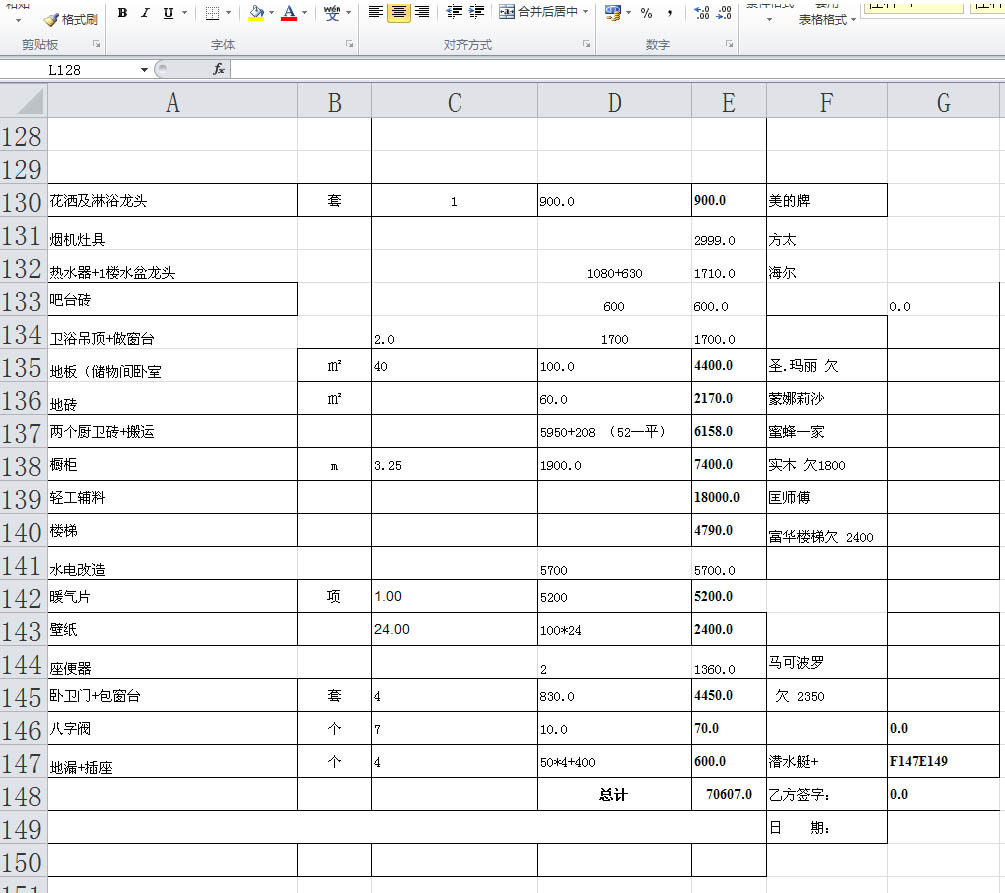Select center alignment
The image size is (1005, 893).
[398, 13]
